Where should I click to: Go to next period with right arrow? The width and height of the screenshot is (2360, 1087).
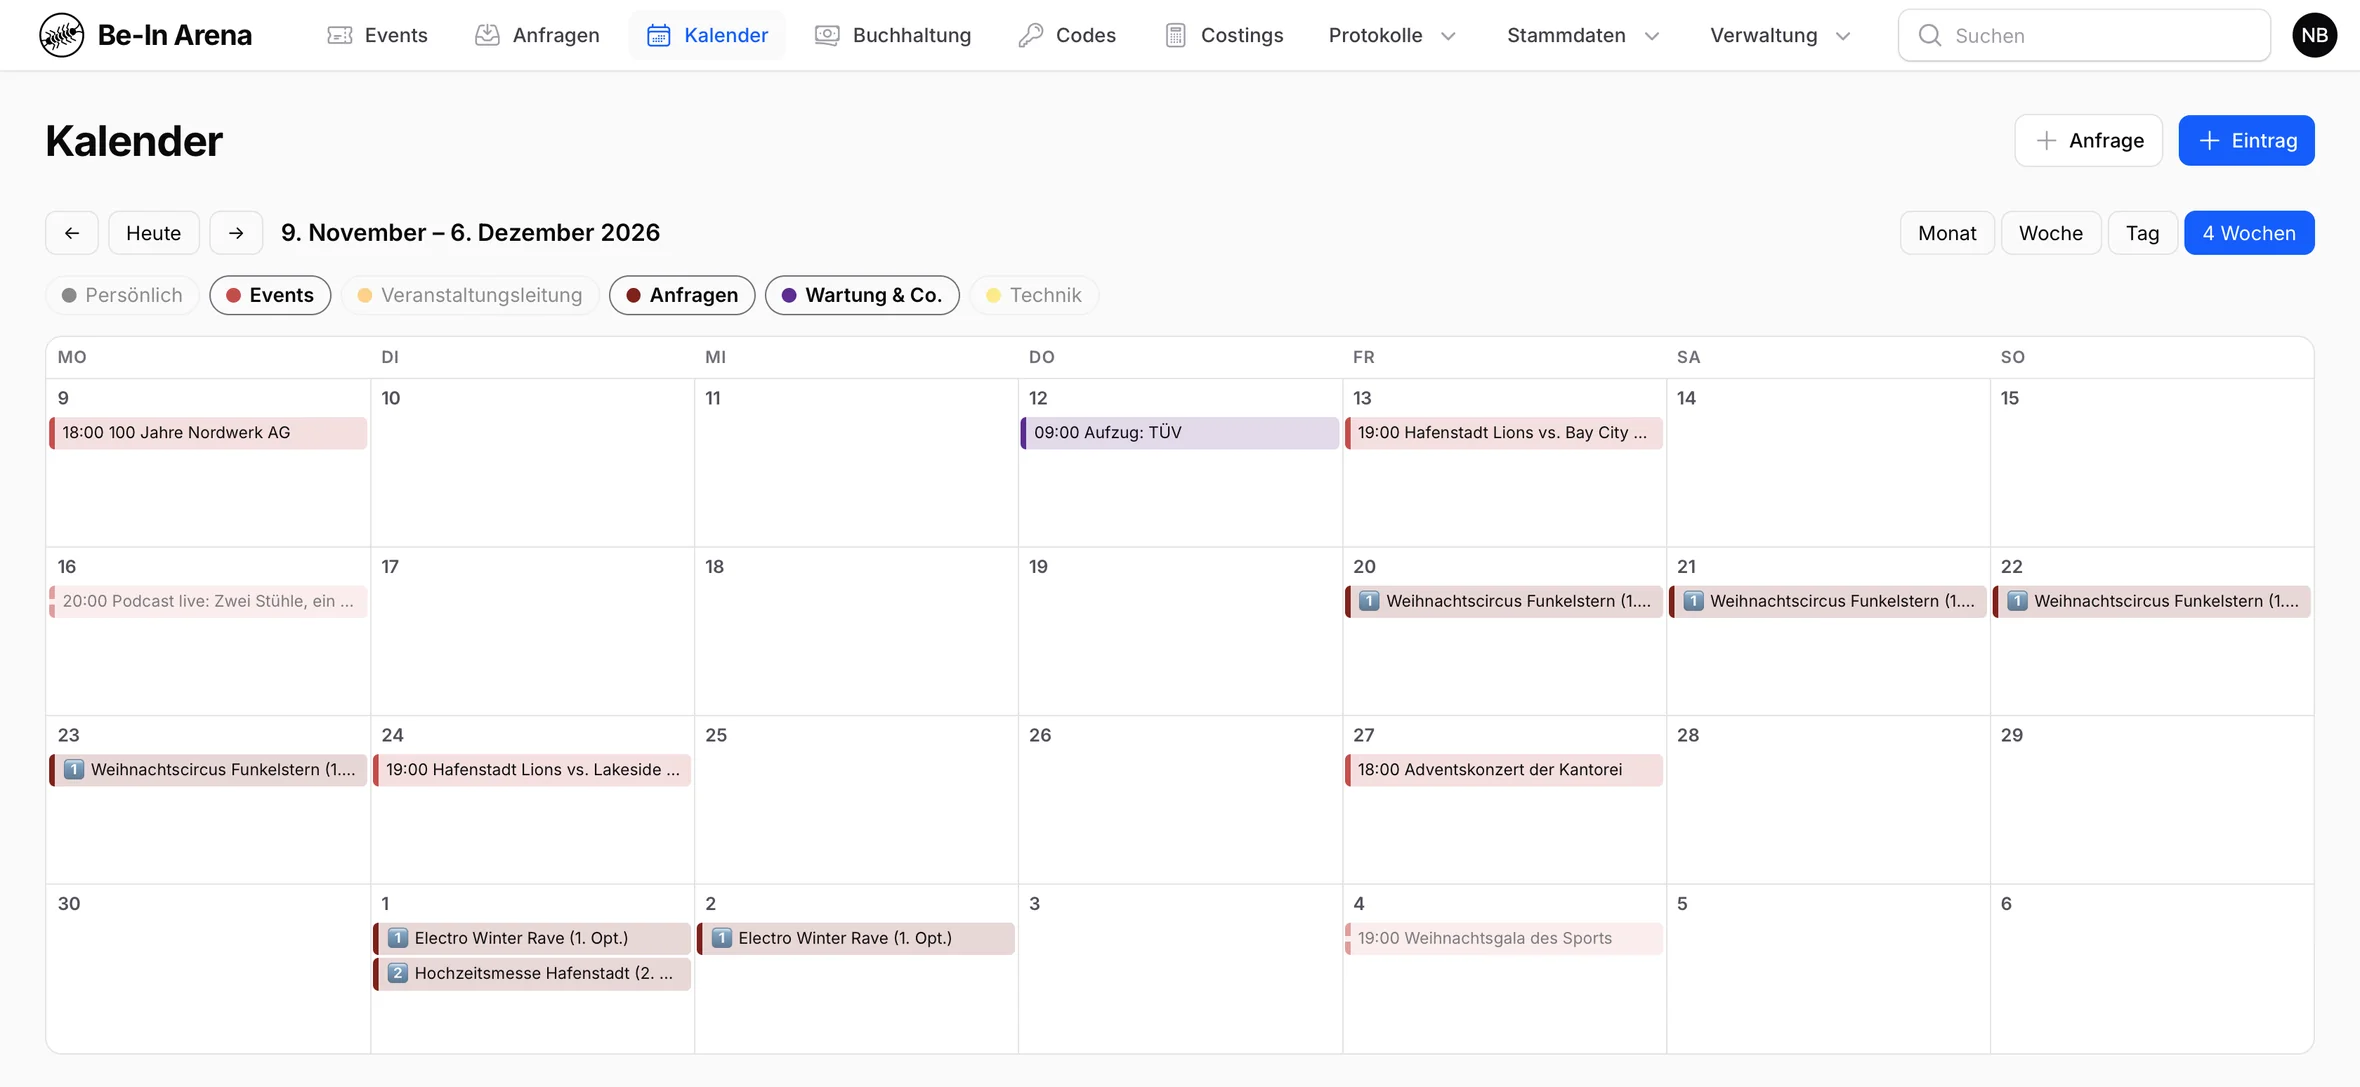coord(236,233)
